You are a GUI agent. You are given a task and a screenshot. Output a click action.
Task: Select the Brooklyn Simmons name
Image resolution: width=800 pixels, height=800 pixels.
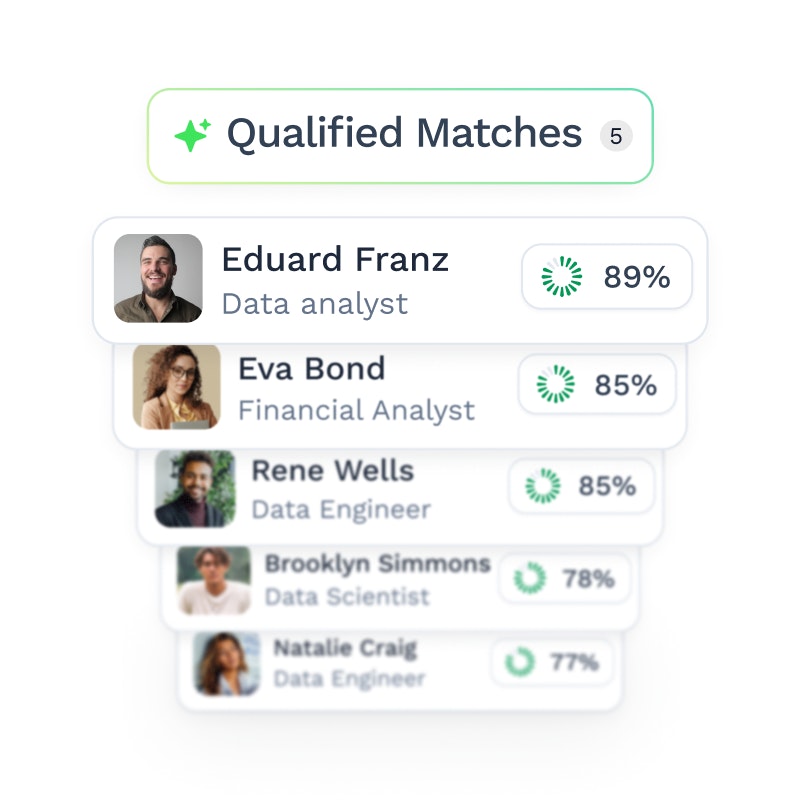point(377,564)
